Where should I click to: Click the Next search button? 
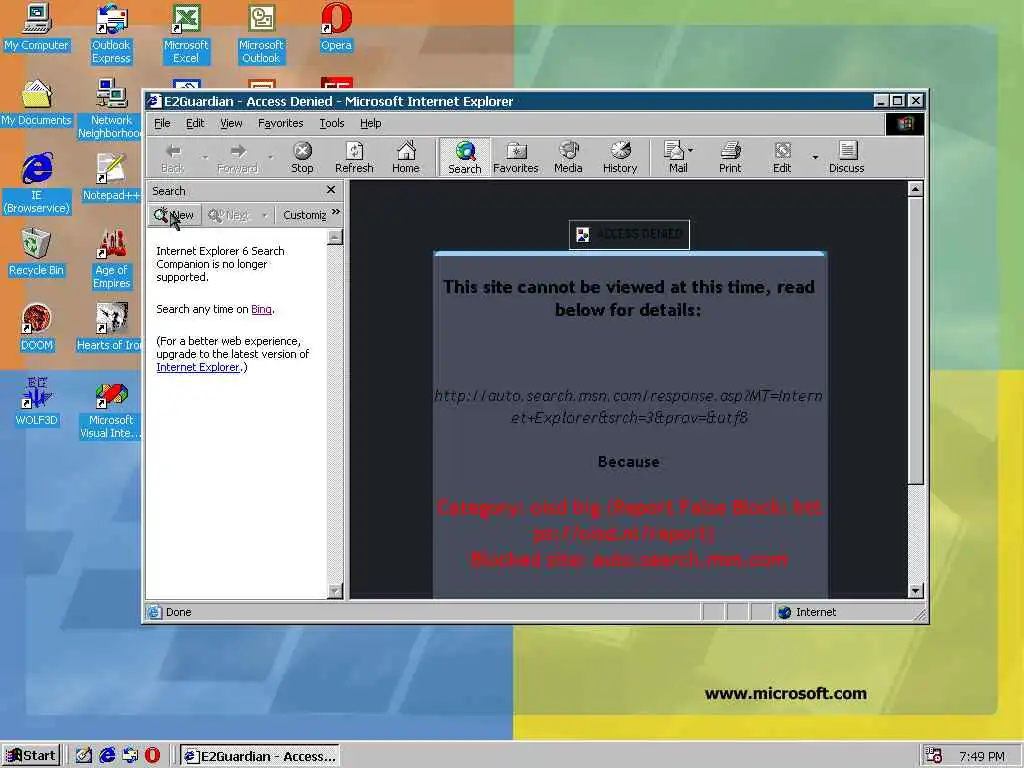click(229, 215)
